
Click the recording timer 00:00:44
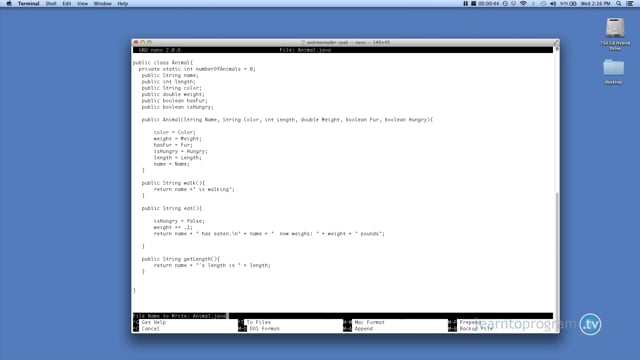coord(489,4)
